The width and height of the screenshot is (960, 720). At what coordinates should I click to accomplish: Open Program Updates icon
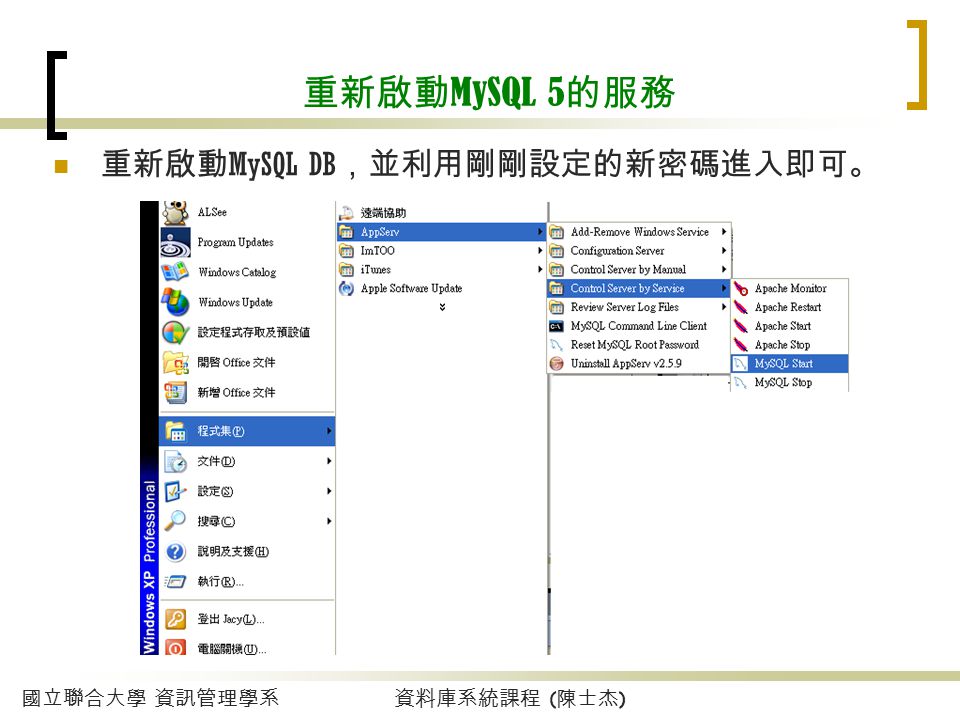[x=175, y=242]
